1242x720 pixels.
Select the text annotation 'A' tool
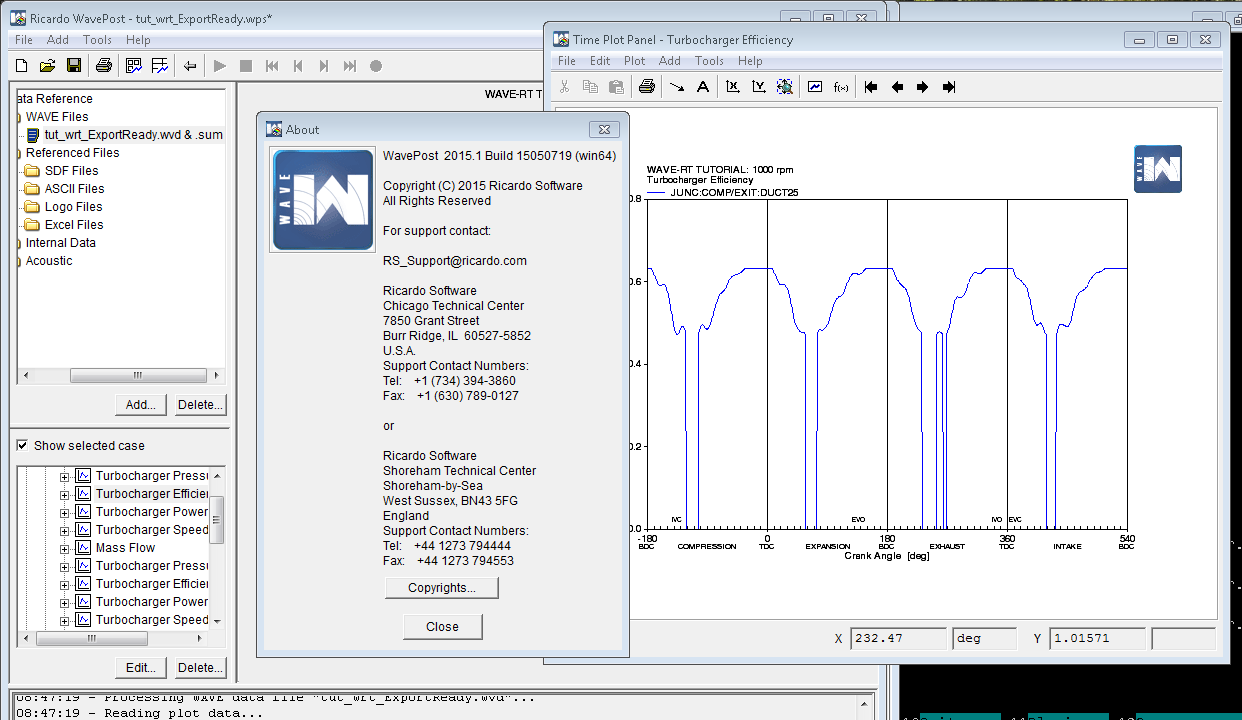(x=703, y=87)
